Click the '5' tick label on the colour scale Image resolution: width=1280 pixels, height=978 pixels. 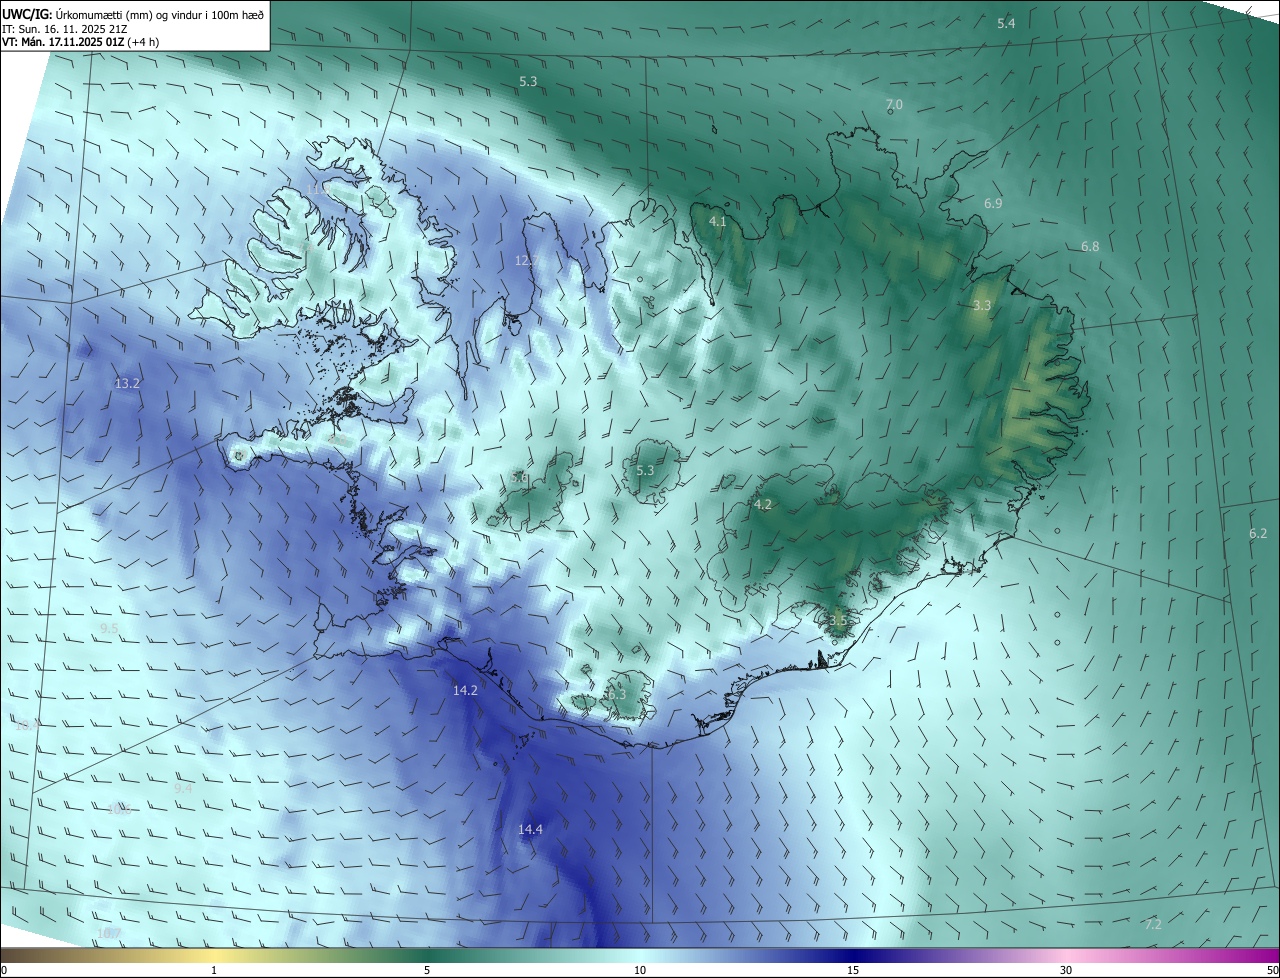tap(427, 970)
